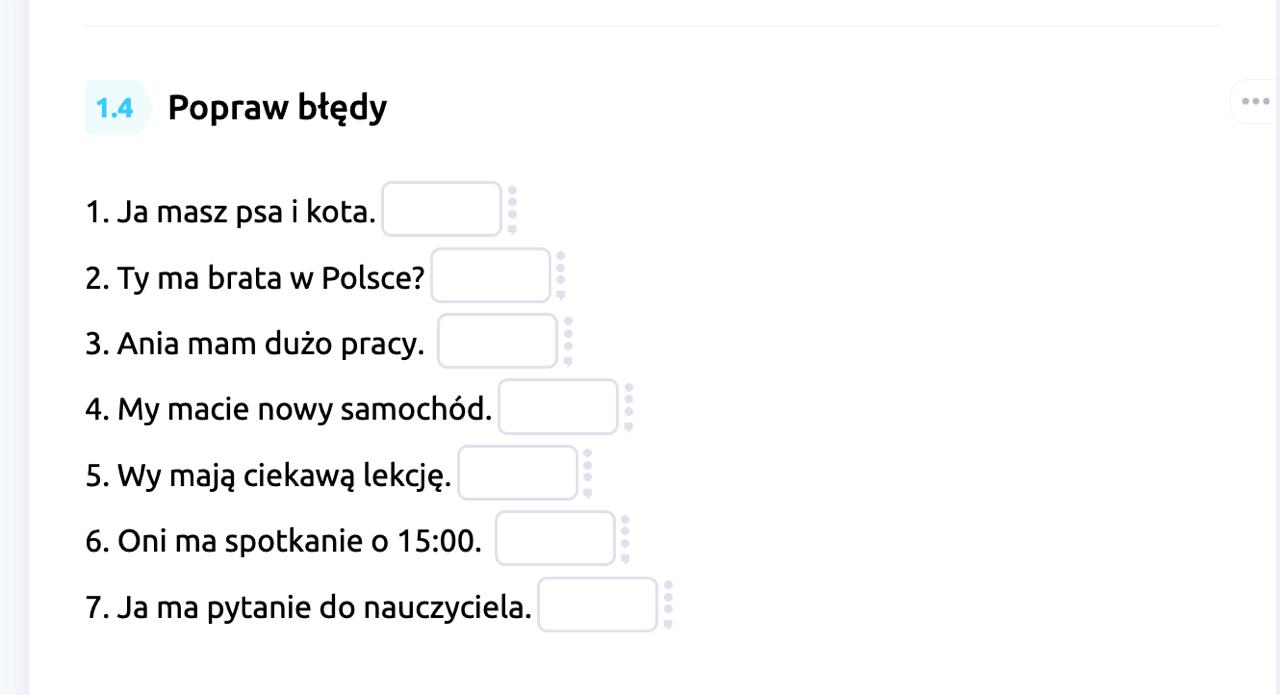Click the answer box after "Ja ma pytanie do nauczyciela."
Viewport: 1280px width, 695px height.
(598, 605)
